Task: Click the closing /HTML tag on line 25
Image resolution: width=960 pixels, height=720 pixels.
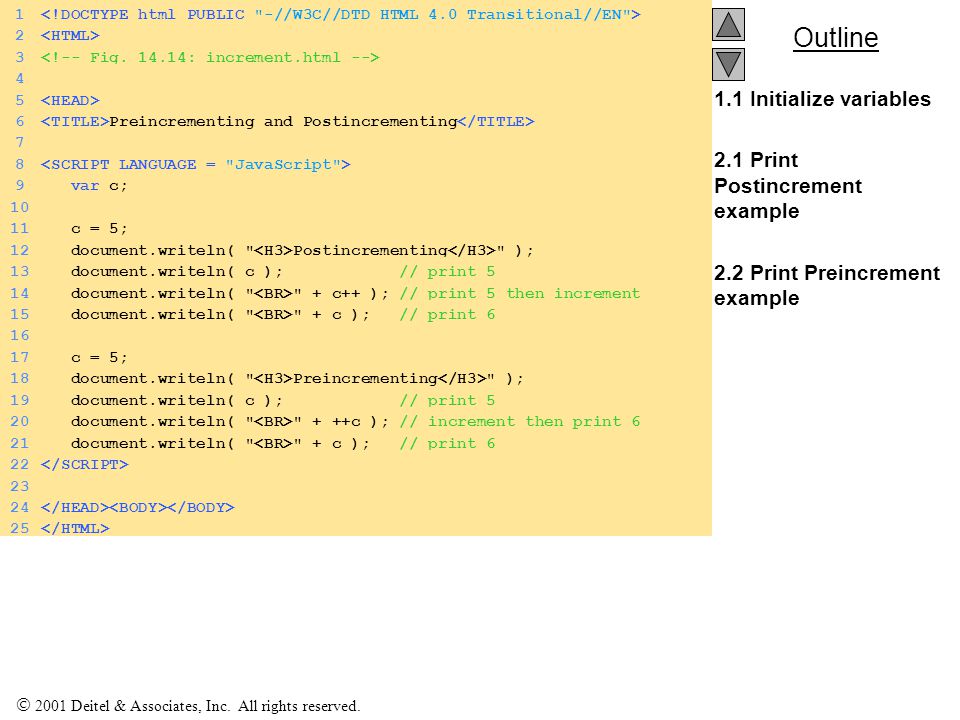Action: click(x=75, y=528)
